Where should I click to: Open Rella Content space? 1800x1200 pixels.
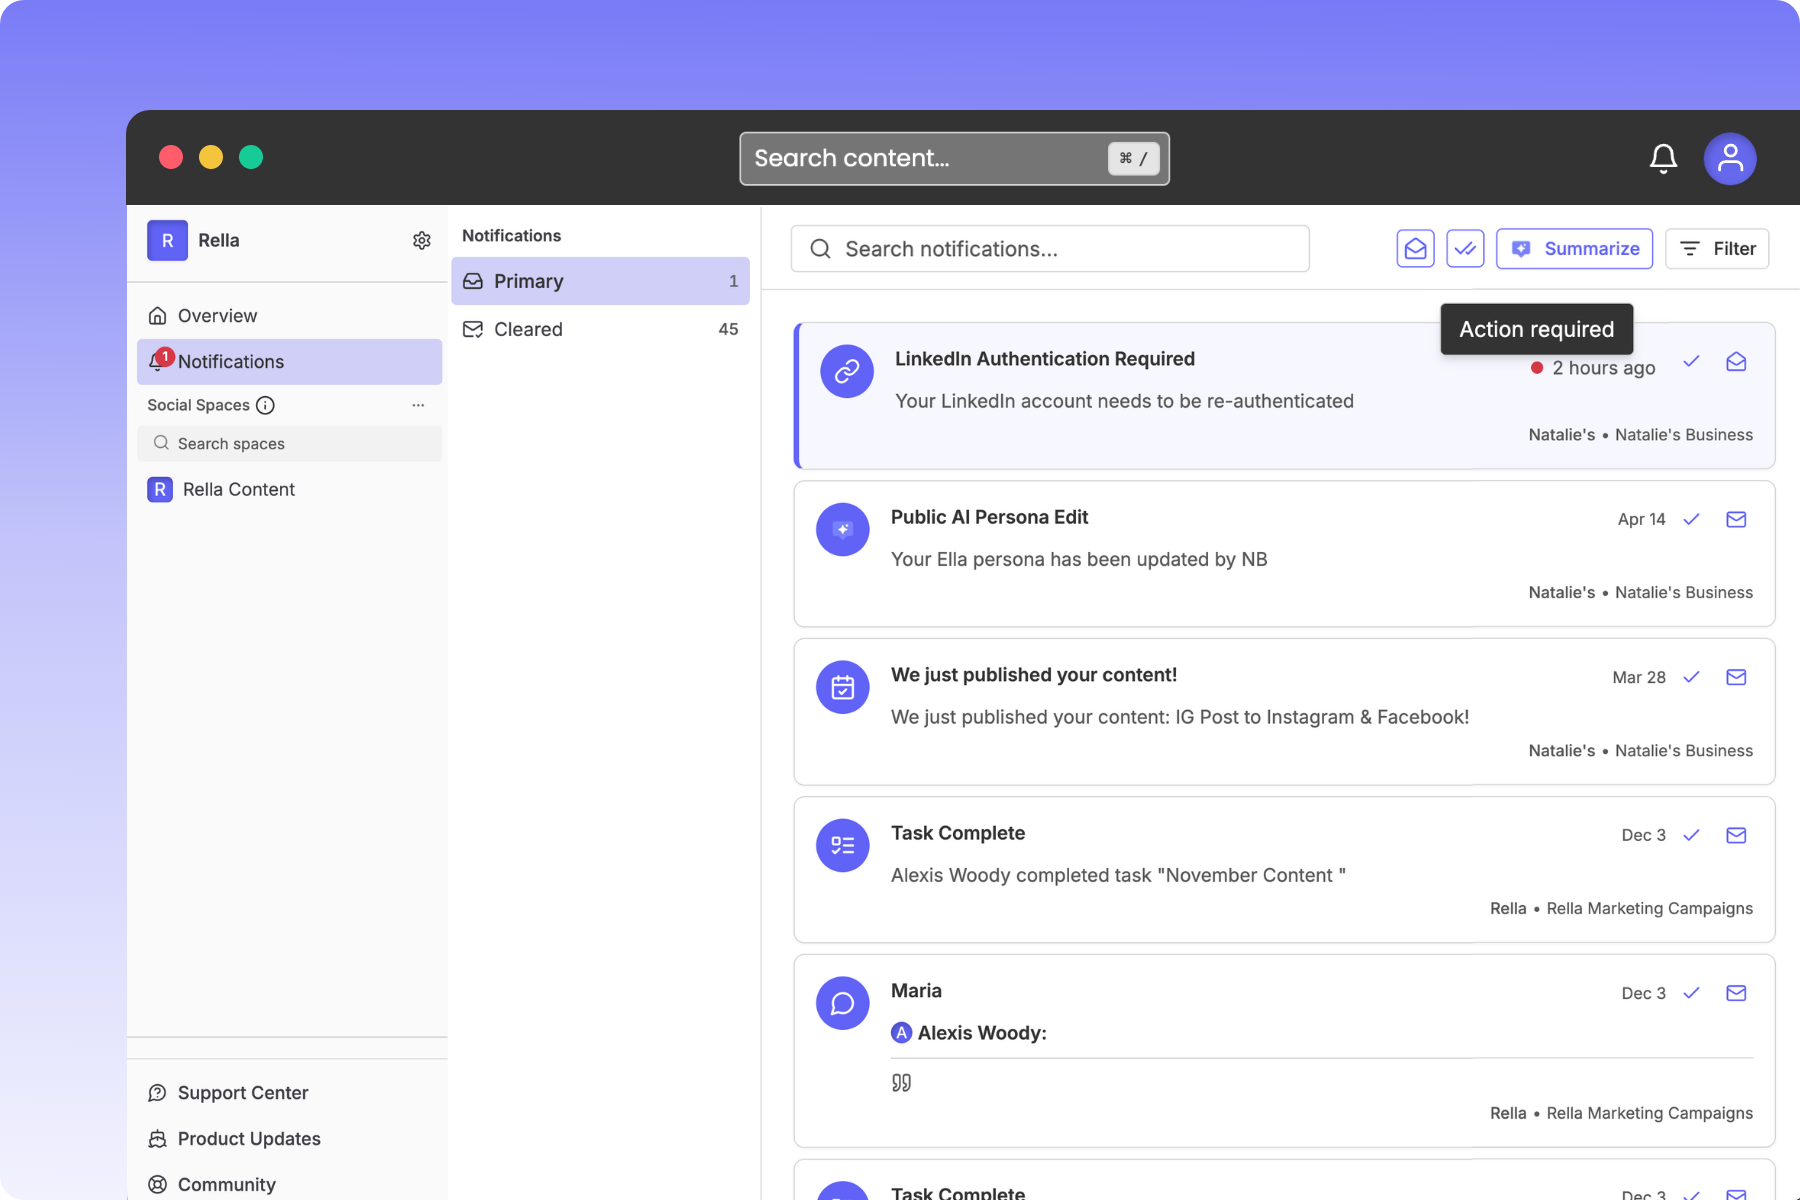289,489
